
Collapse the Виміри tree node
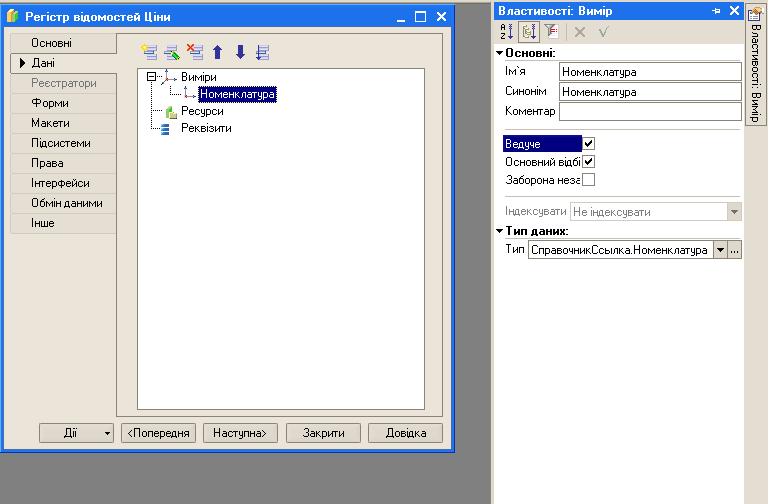(152, 77)
